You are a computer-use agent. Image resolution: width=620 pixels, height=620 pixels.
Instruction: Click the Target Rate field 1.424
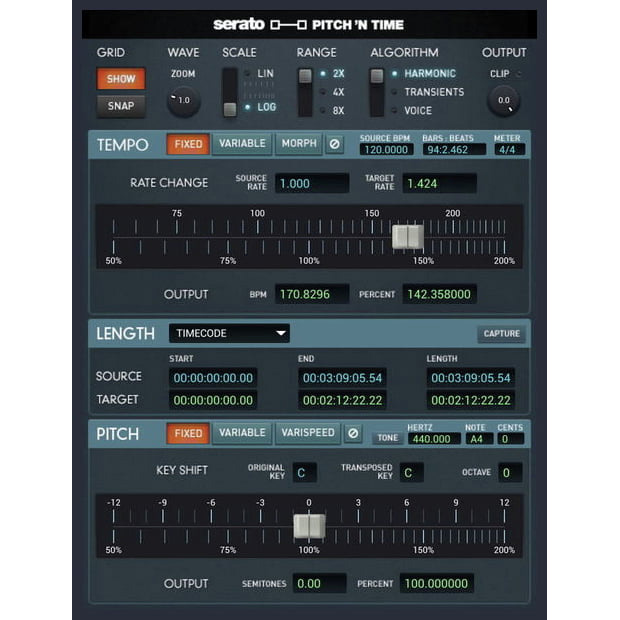point(439,183)
